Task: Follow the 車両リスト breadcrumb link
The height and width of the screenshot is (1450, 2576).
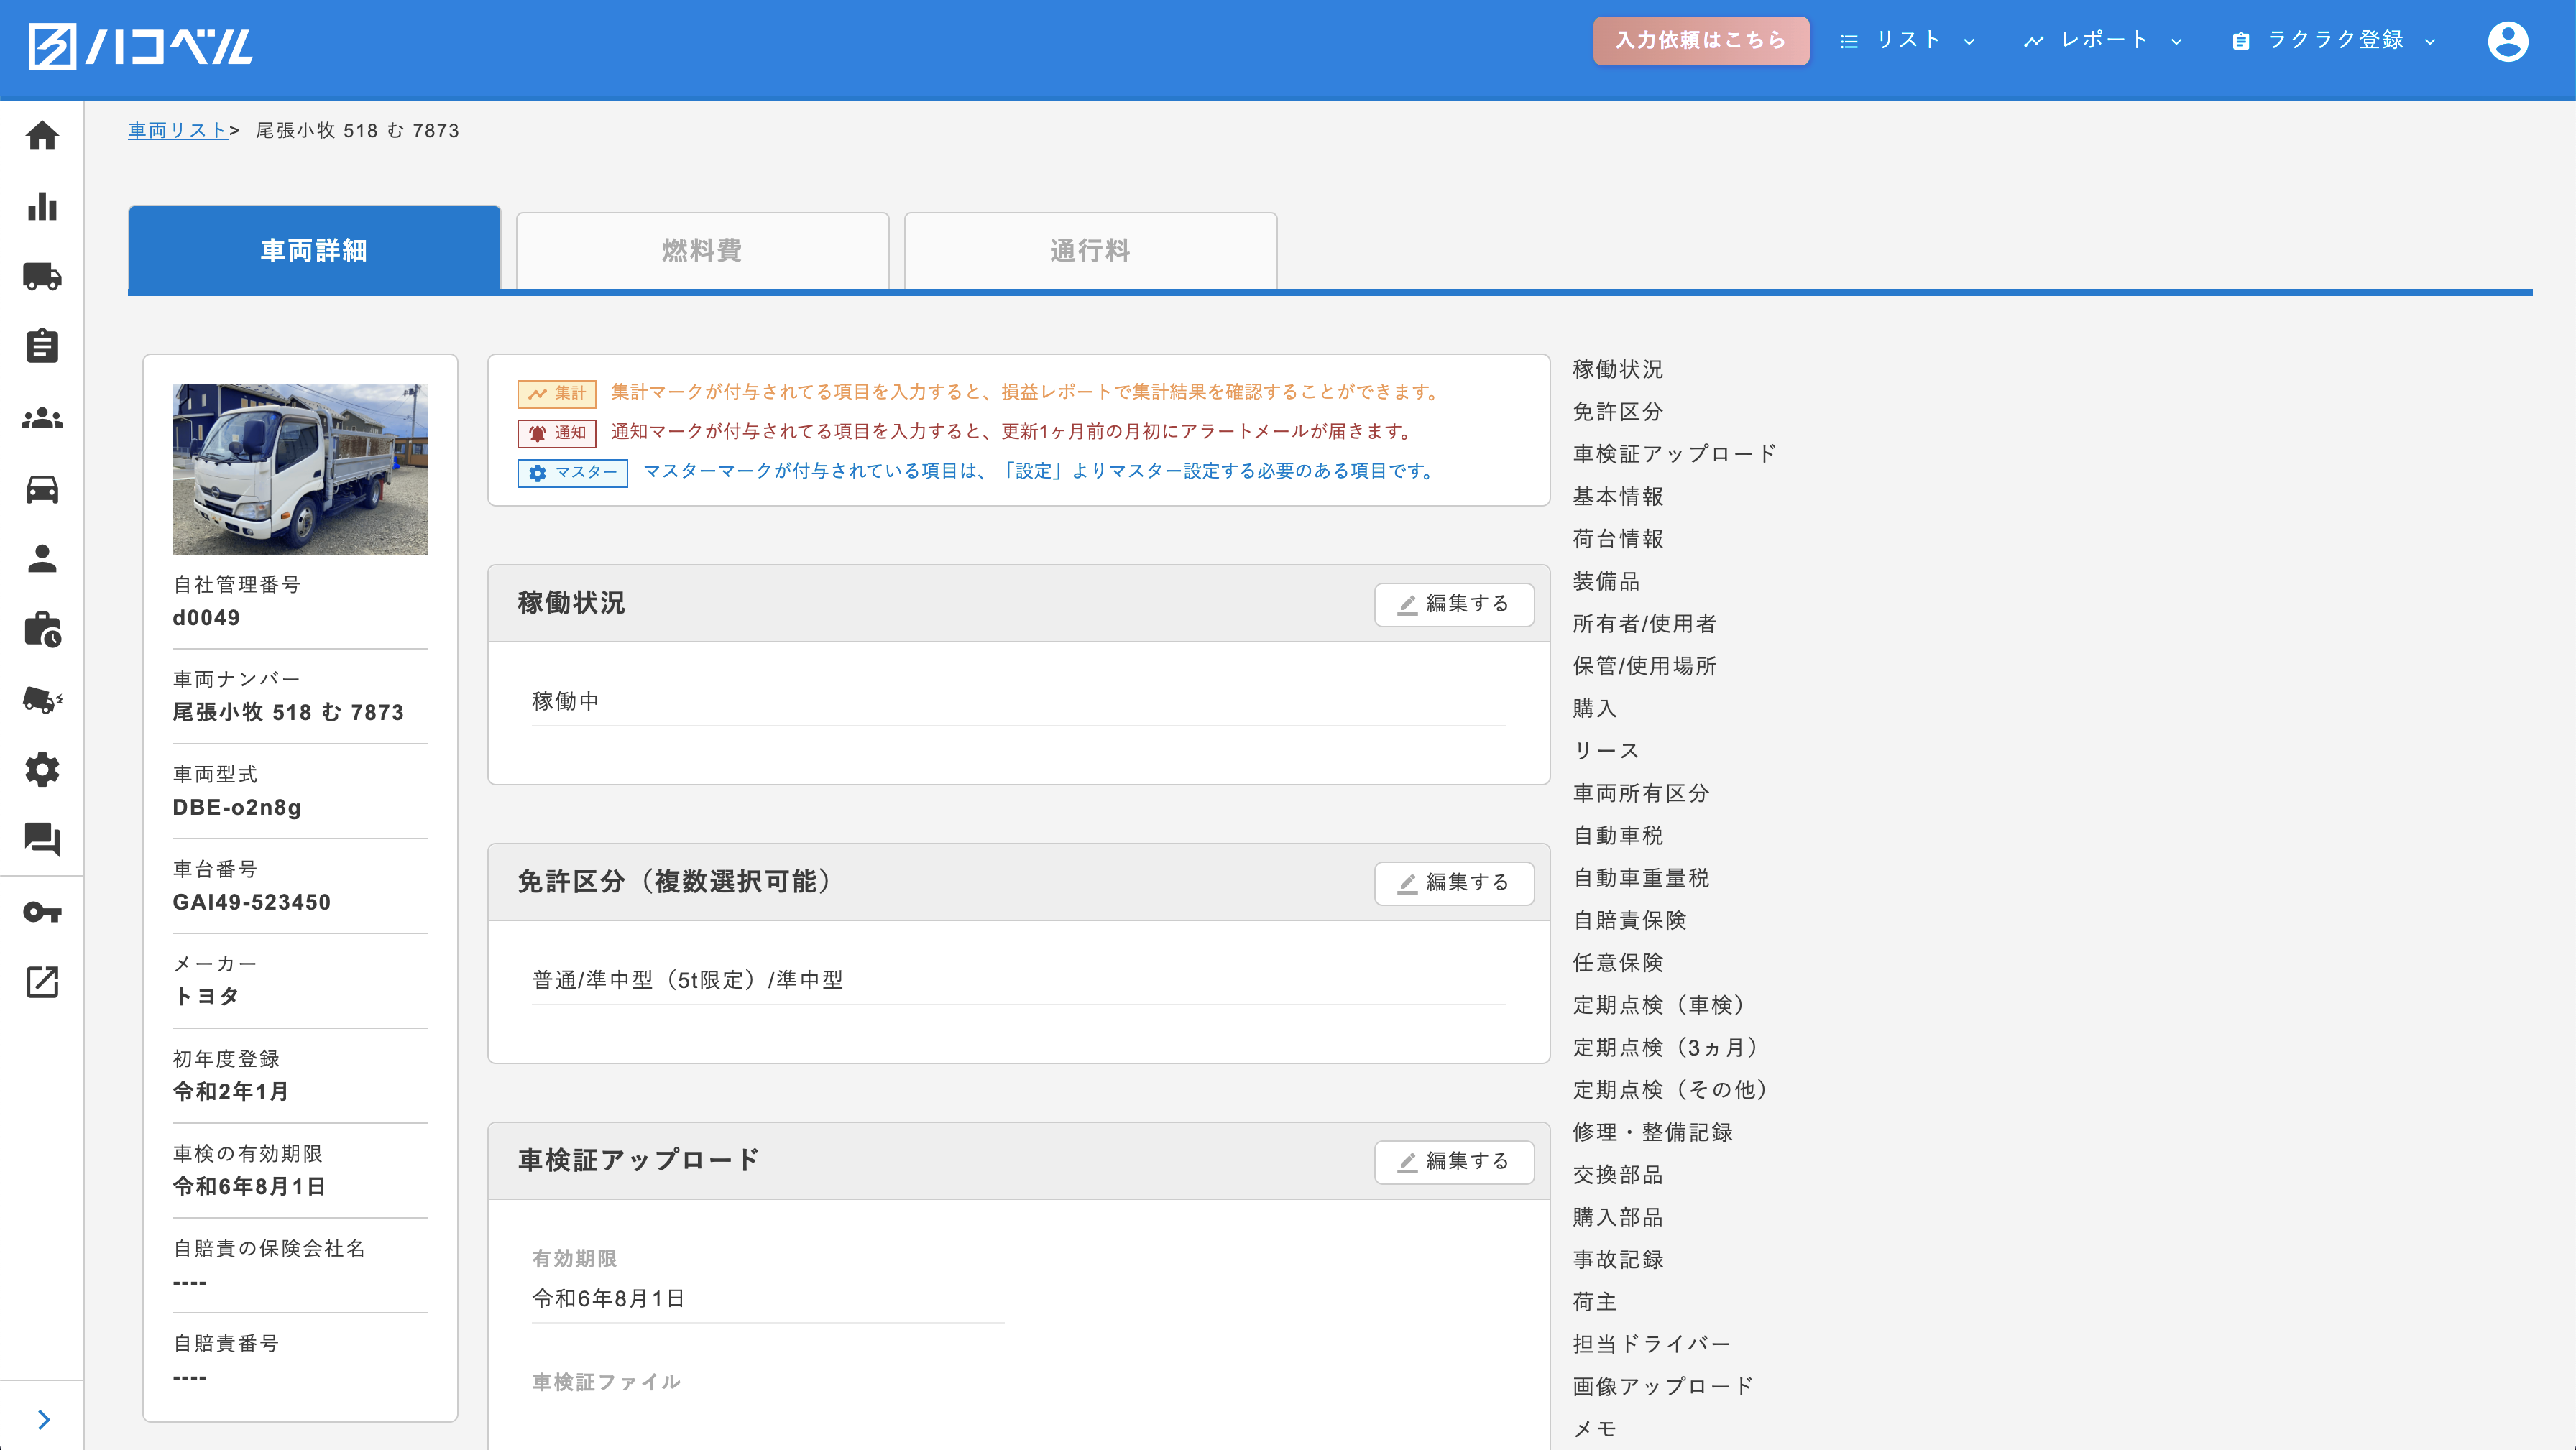Action: [178, 131]
